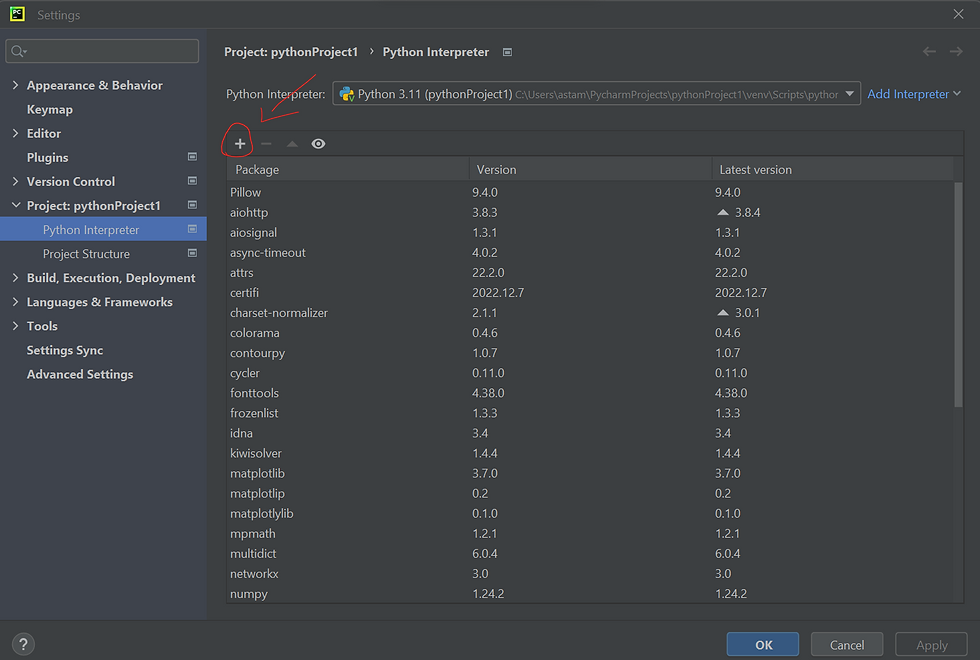The width and height of the screenshot is (980, 660).
Task: Click the OK button
Action: coord(762,644)
